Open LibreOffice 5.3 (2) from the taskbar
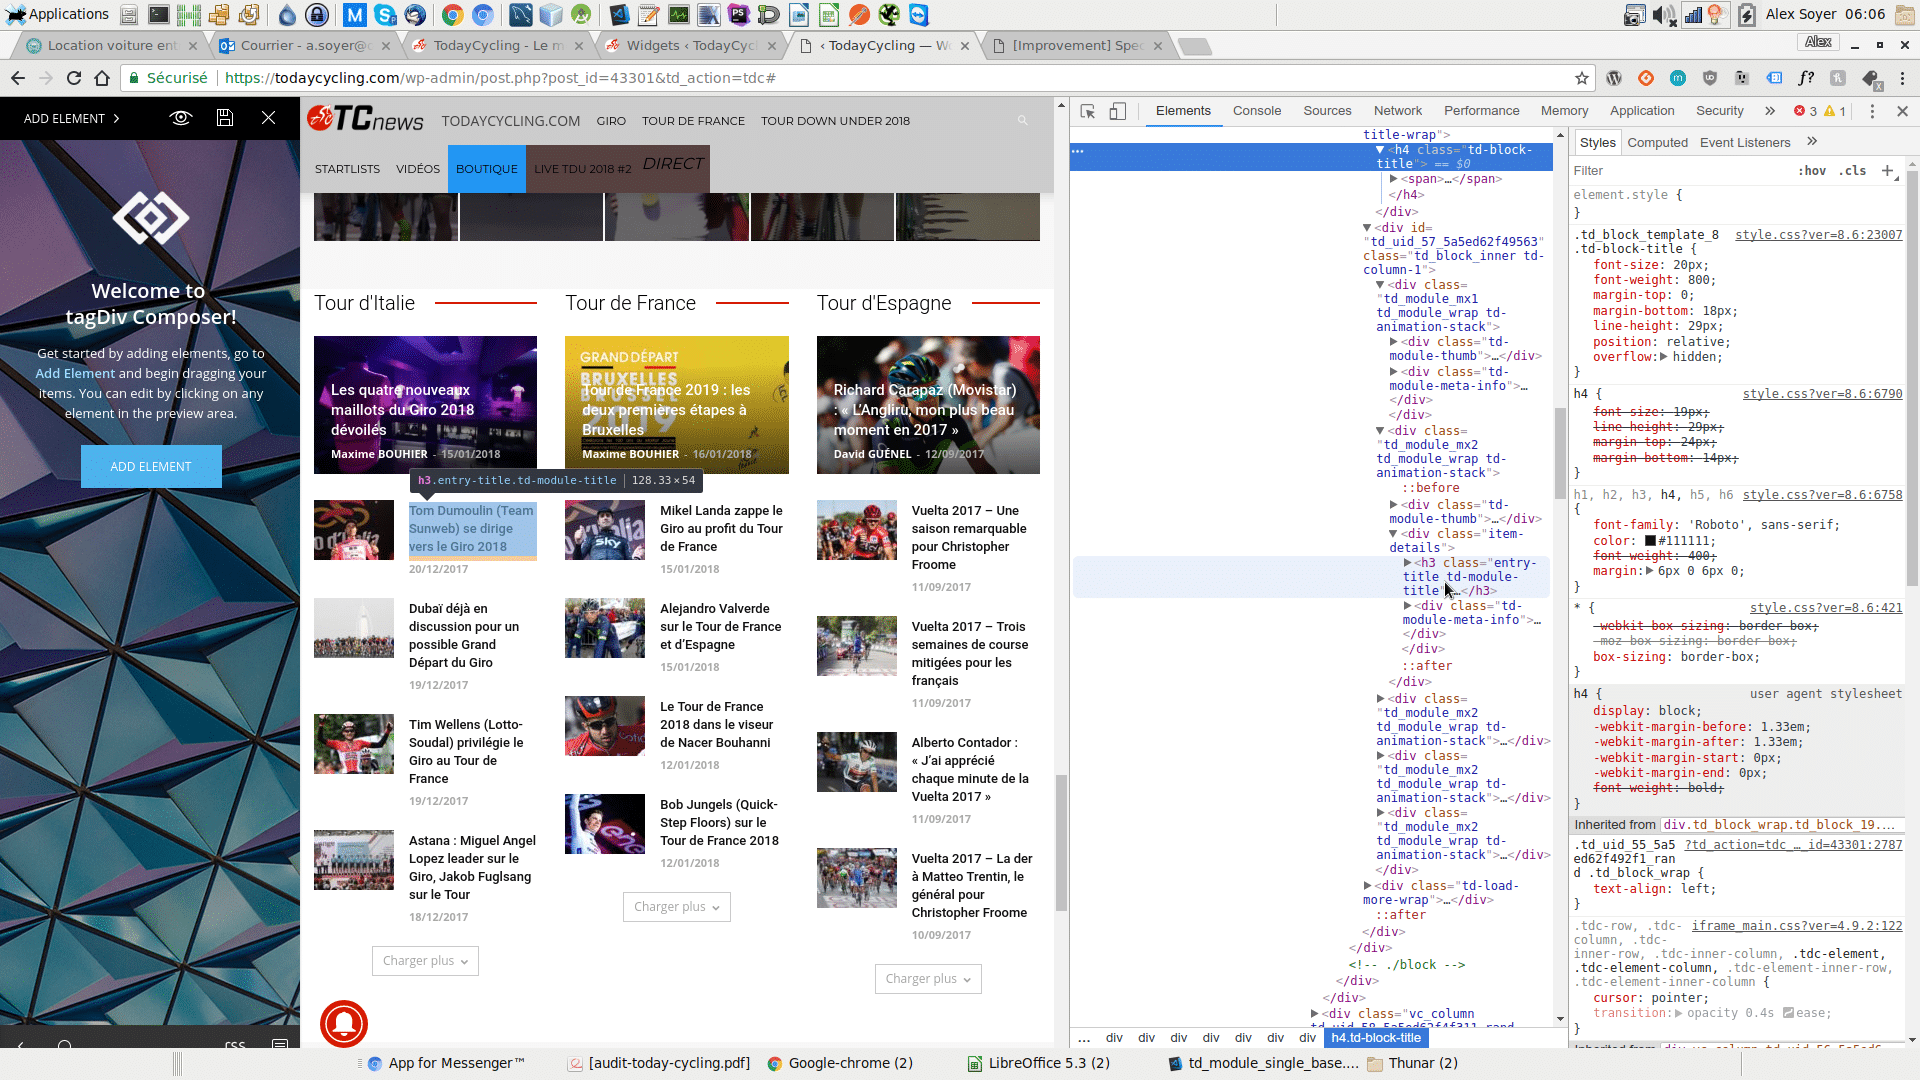 tap(1038, 1063)
